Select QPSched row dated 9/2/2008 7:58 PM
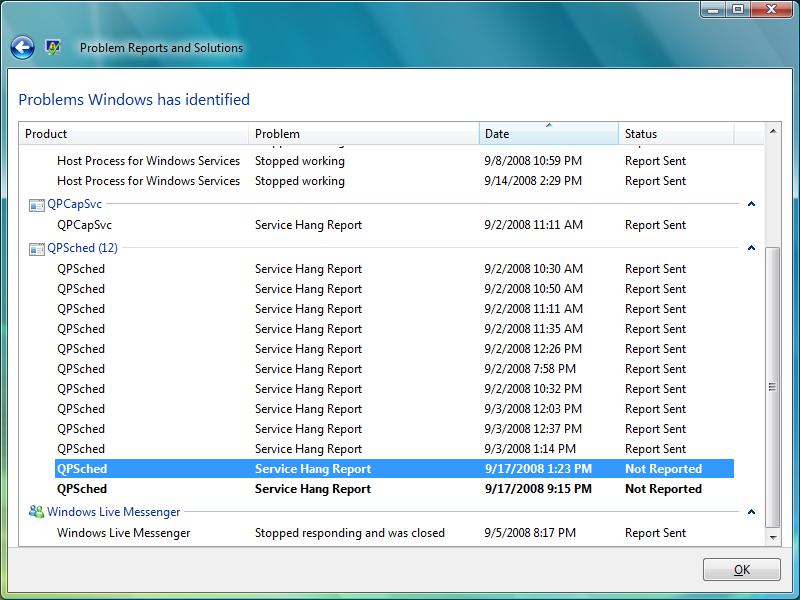 394,369
